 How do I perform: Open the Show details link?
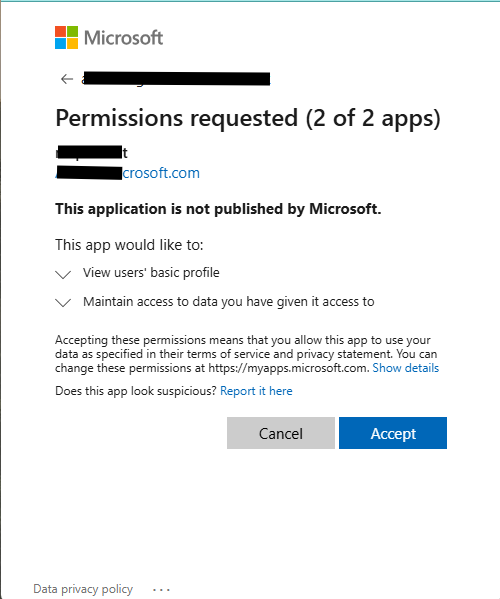click(406, 368)
